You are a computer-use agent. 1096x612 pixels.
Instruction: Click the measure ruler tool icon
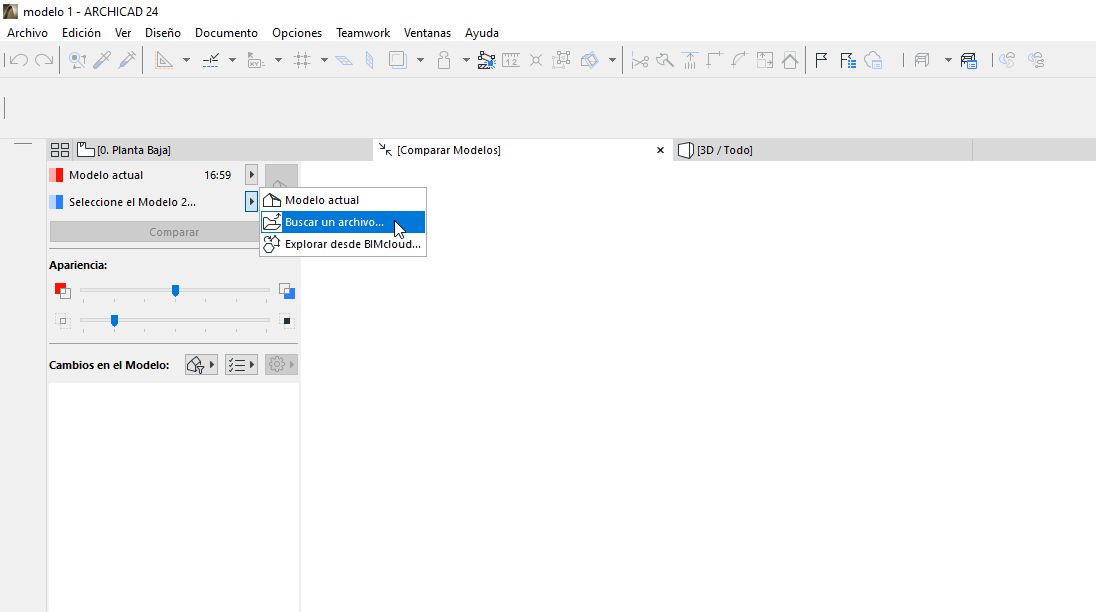coord(511,60)
